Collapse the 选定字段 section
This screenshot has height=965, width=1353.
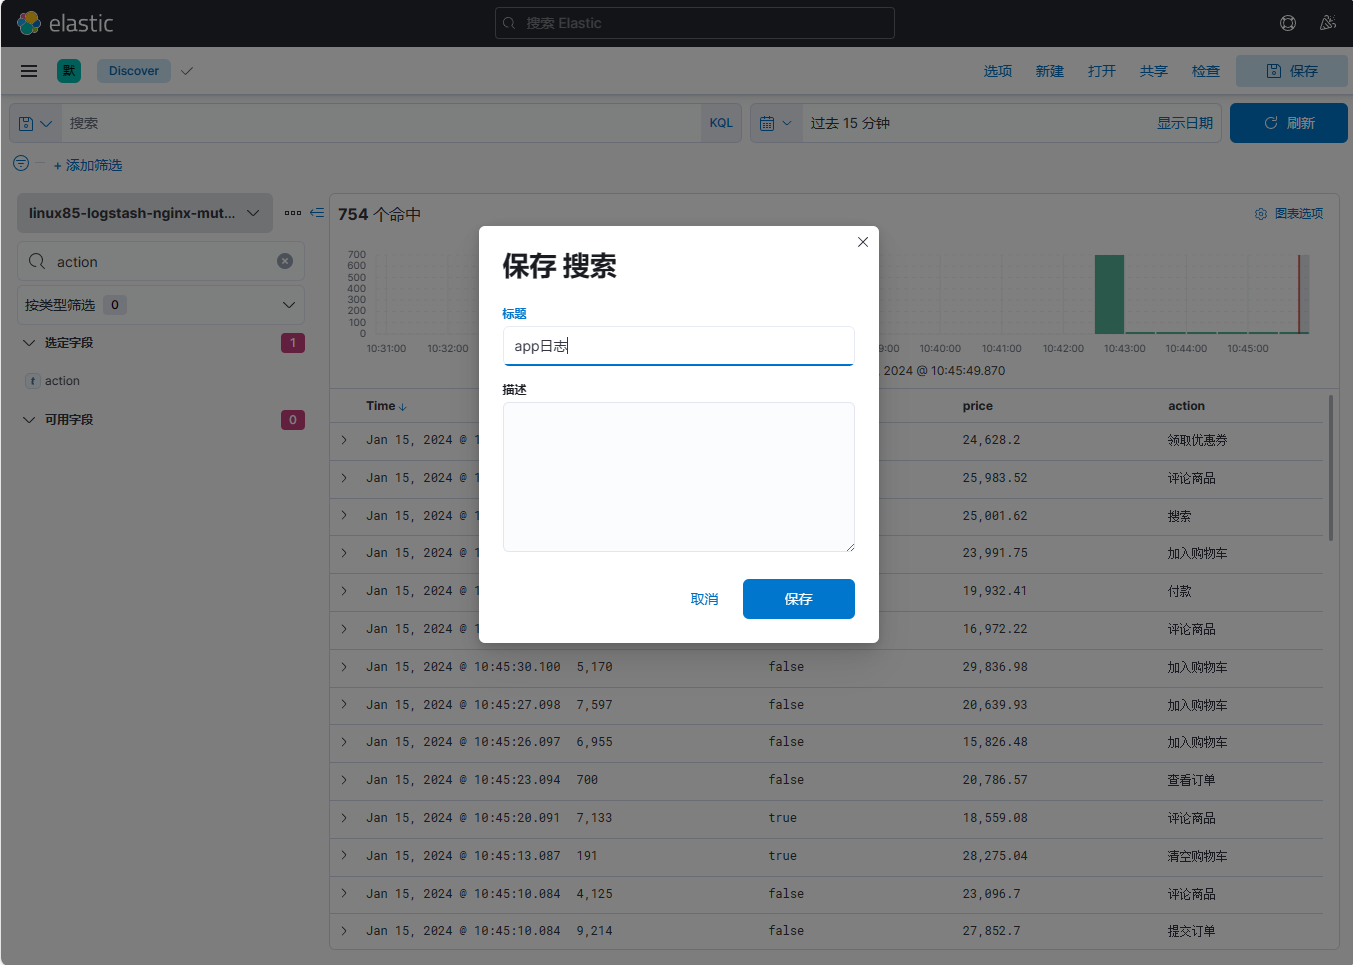(29, 343)
